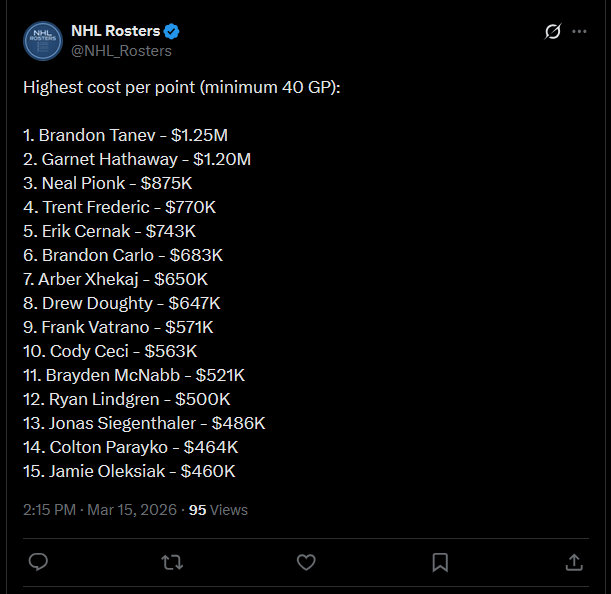611x594 pixels.
Task: Click the 'Highest cost per point' heading text
Action: point(181,86)
